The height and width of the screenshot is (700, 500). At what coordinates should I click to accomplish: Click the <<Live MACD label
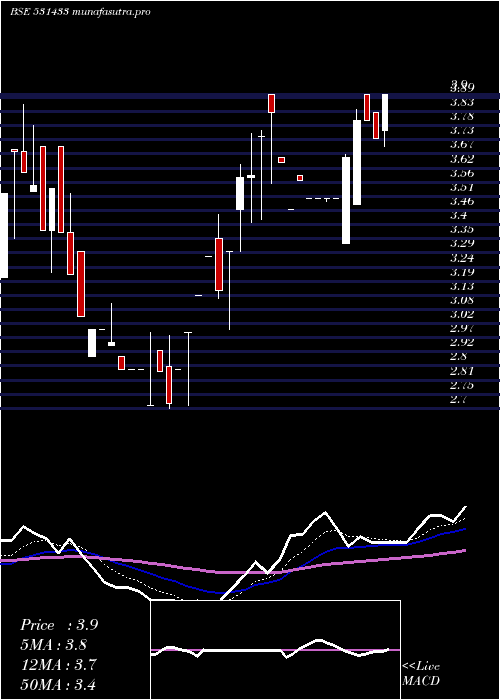[421, 674]
